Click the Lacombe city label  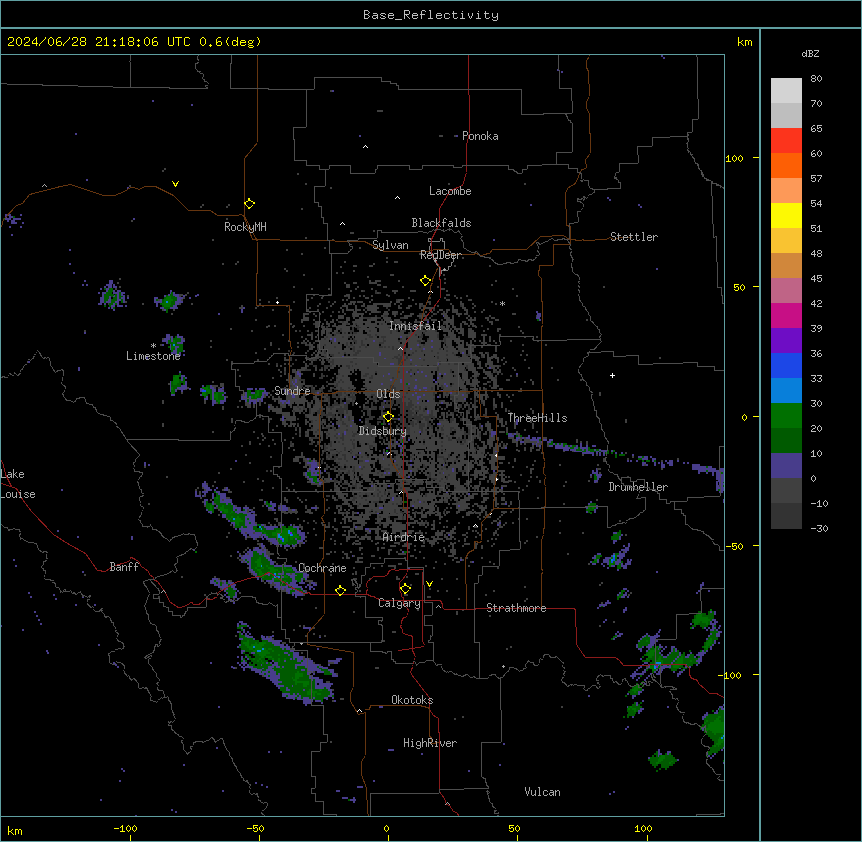450,191
